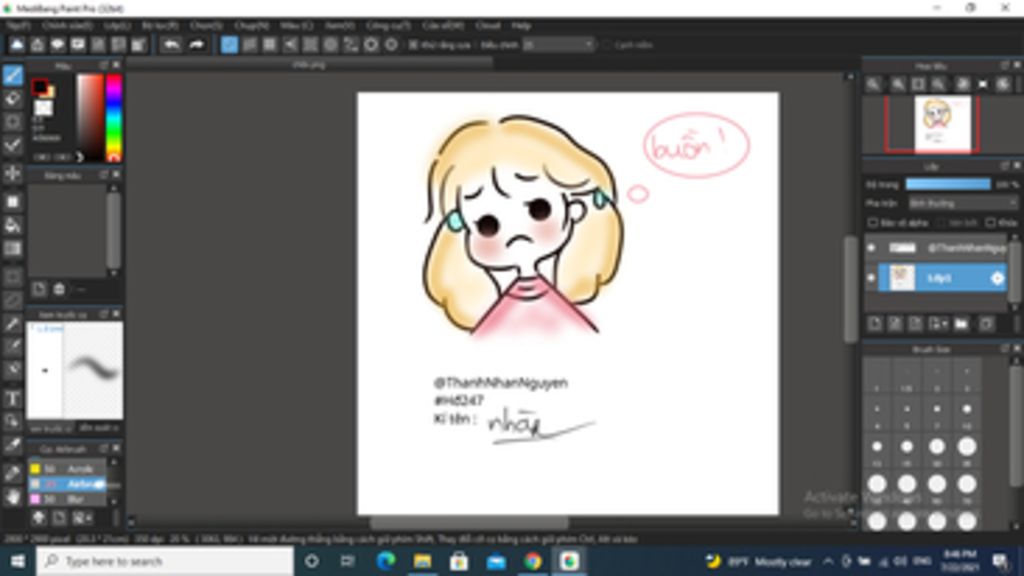1024x576 pixels.
Task: Click the Windows Start button
Action: click(x=18, y=561)
